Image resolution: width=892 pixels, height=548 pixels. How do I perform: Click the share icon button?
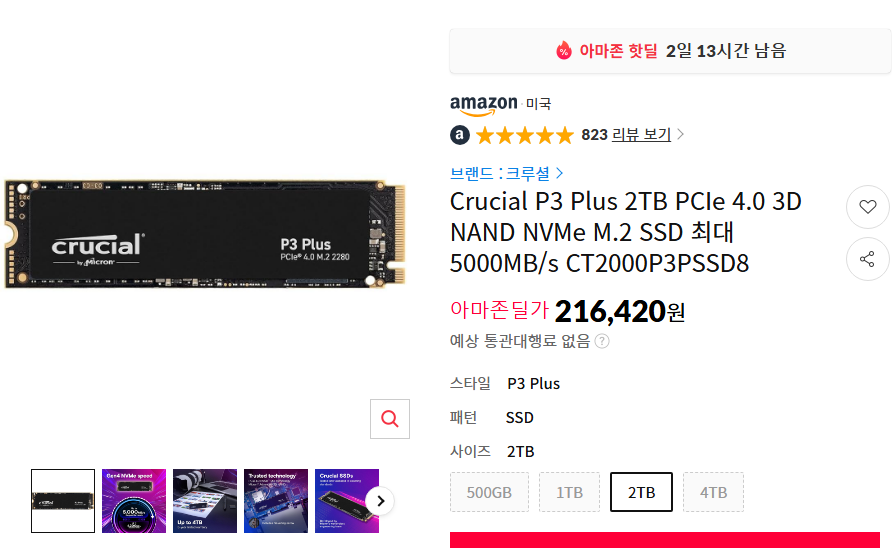pyautogui.click(x=868, y=259)
